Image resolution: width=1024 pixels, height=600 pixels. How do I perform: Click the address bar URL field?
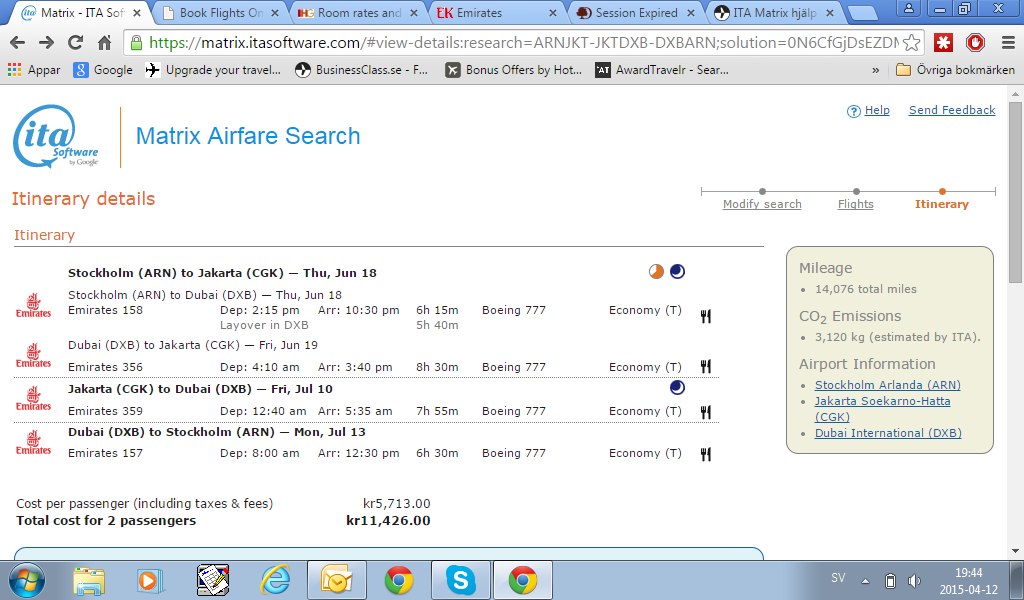click(x=520, y=43)
